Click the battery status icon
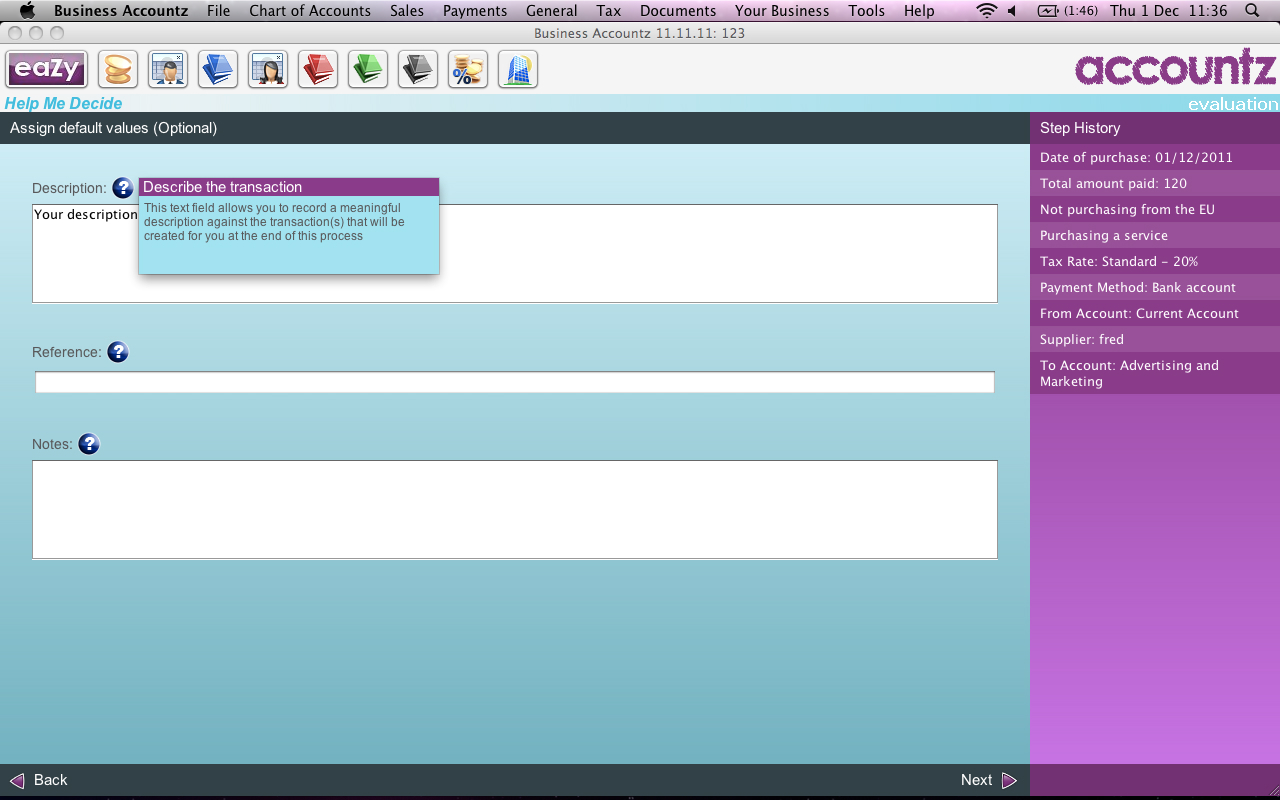Image resolution: width=1280 pixels, height=800 pixels. (1048, 11)
